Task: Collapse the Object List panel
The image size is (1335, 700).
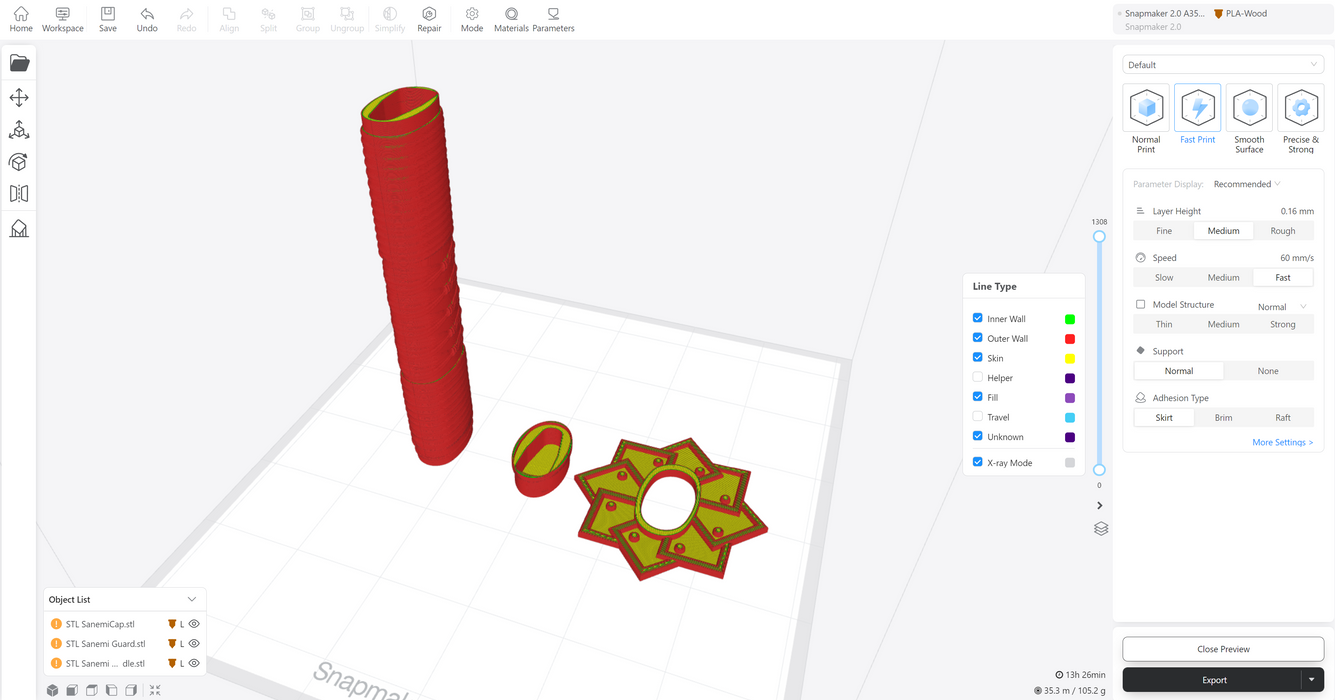Action: coord(192,600)
